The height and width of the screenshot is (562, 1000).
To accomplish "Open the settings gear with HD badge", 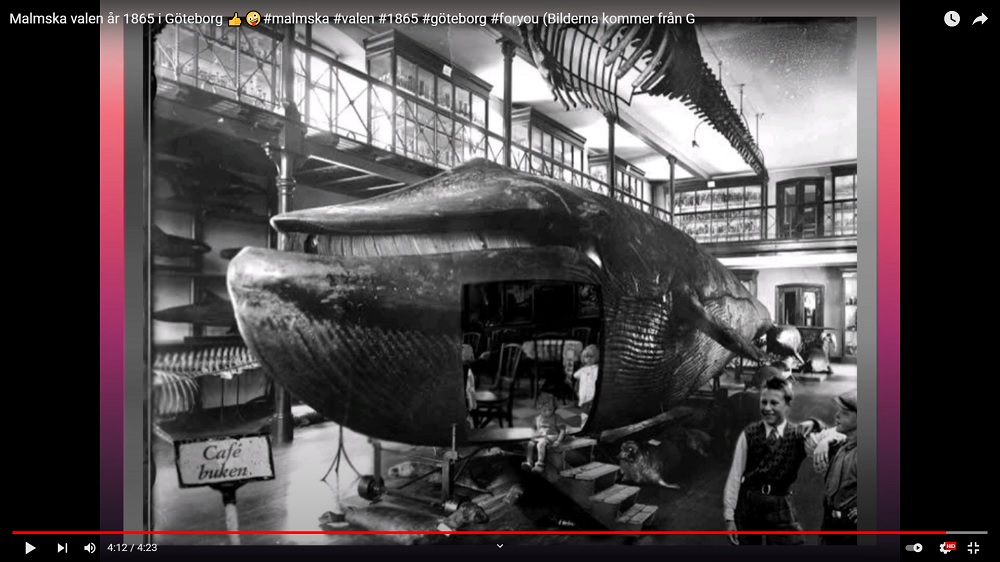I will pos(945,548).
